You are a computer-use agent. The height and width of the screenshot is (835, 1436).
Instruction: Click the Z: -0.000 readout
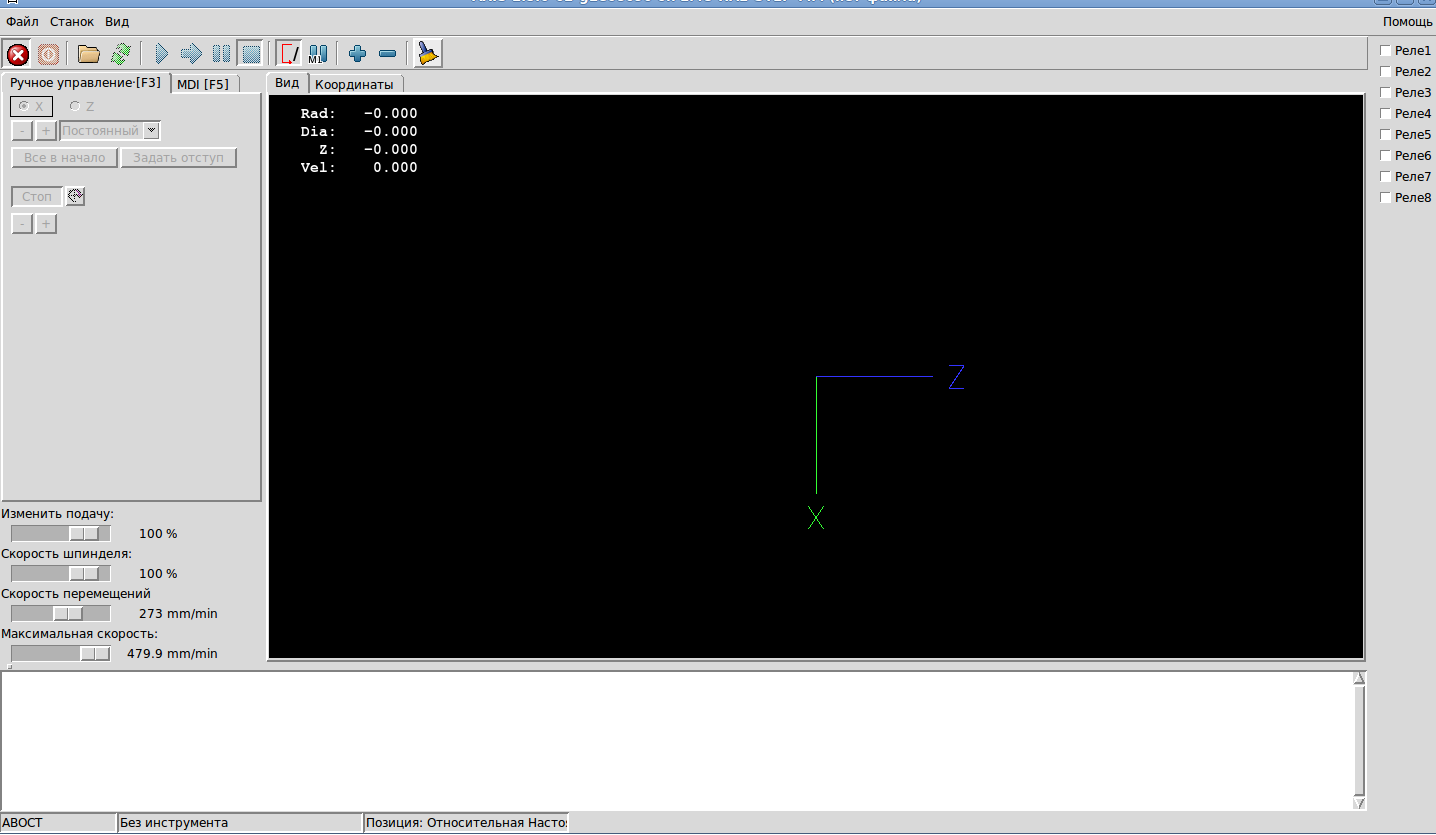(368, 150)
